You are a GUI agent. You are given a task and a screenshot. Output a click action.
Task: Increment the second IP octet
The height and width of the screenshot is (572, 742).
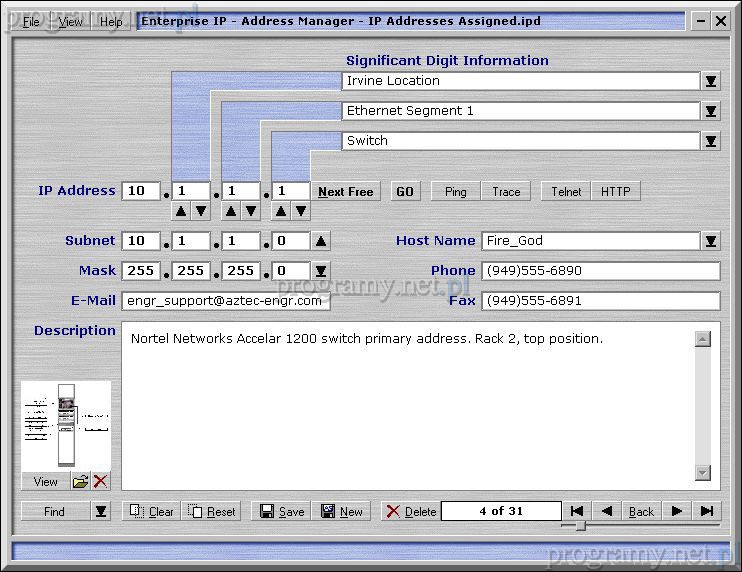[181, 211]
